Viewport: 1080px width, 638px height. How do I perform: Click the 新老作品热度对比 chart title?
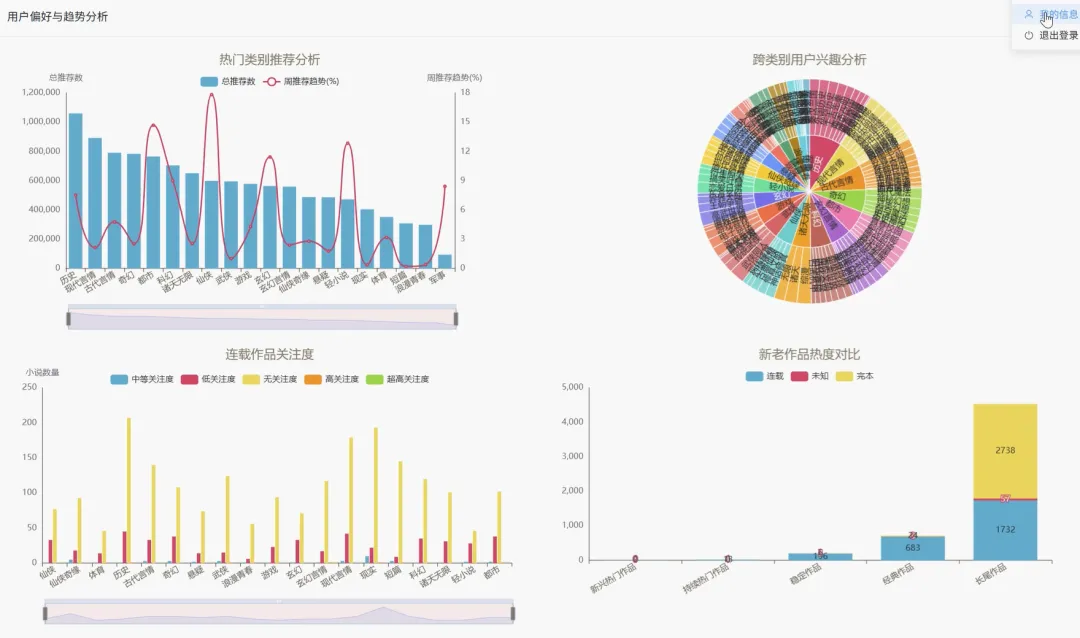point(809,354)
